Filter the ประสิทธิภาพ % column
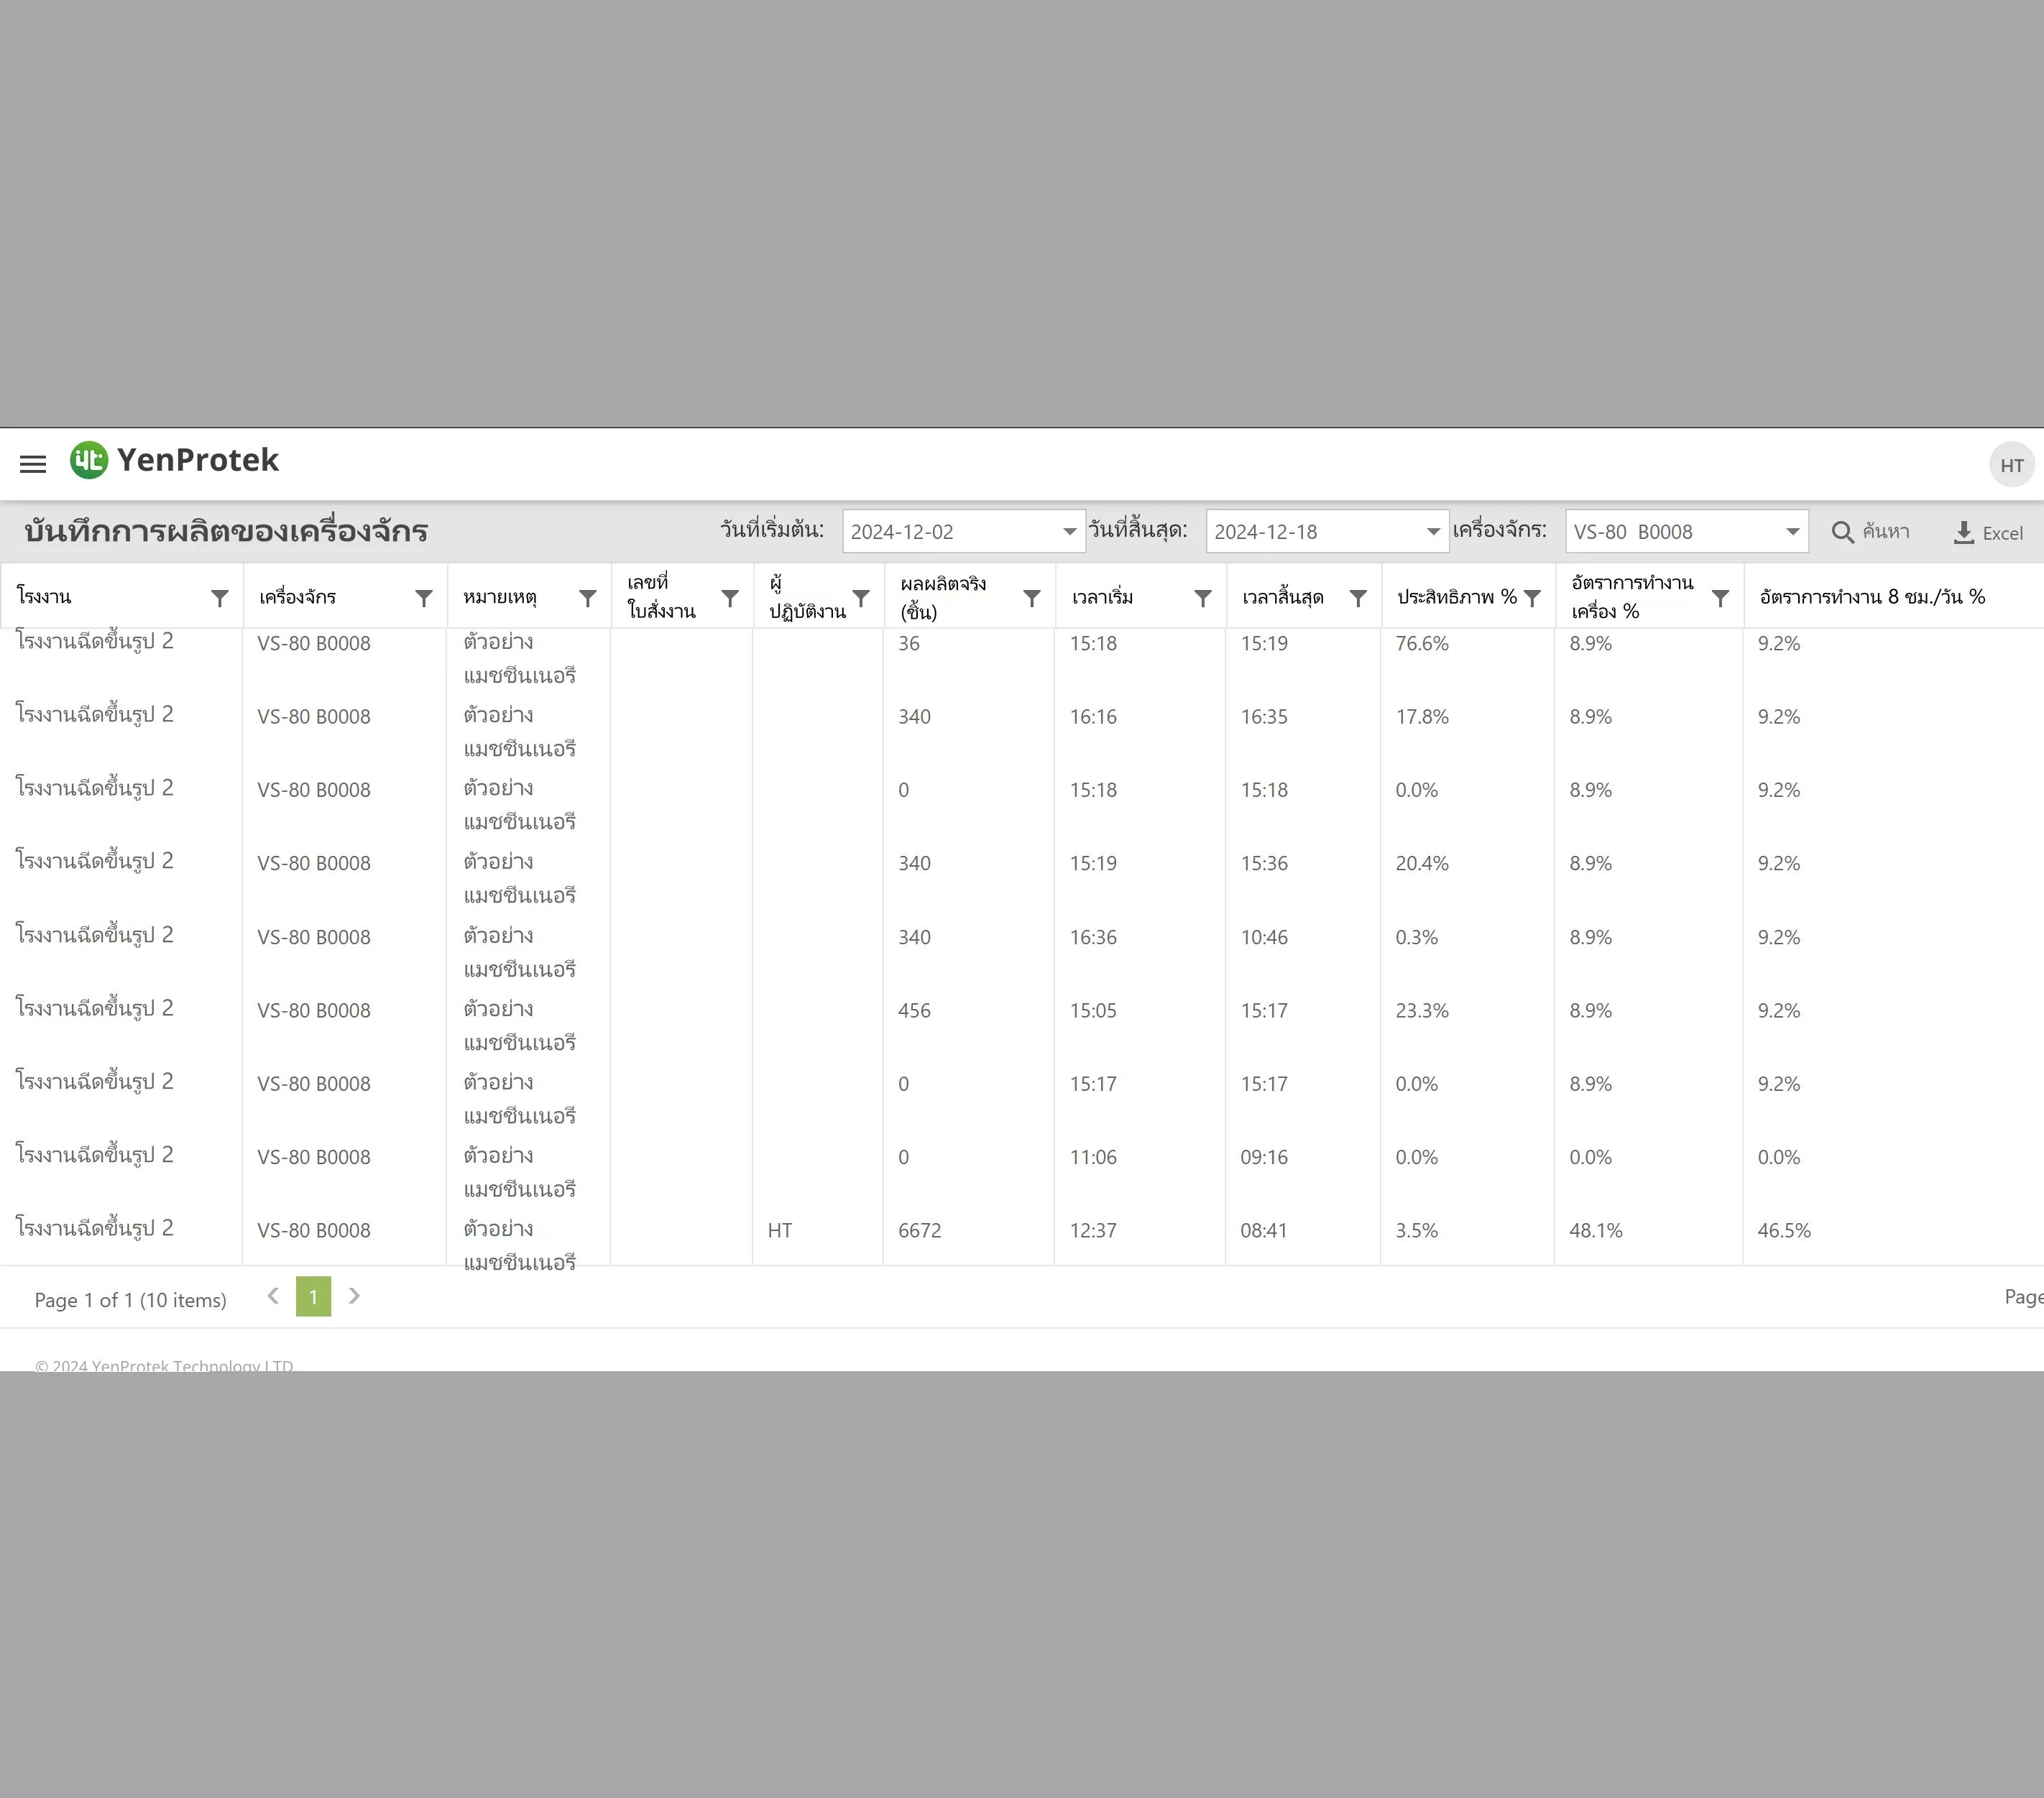 1532,598
